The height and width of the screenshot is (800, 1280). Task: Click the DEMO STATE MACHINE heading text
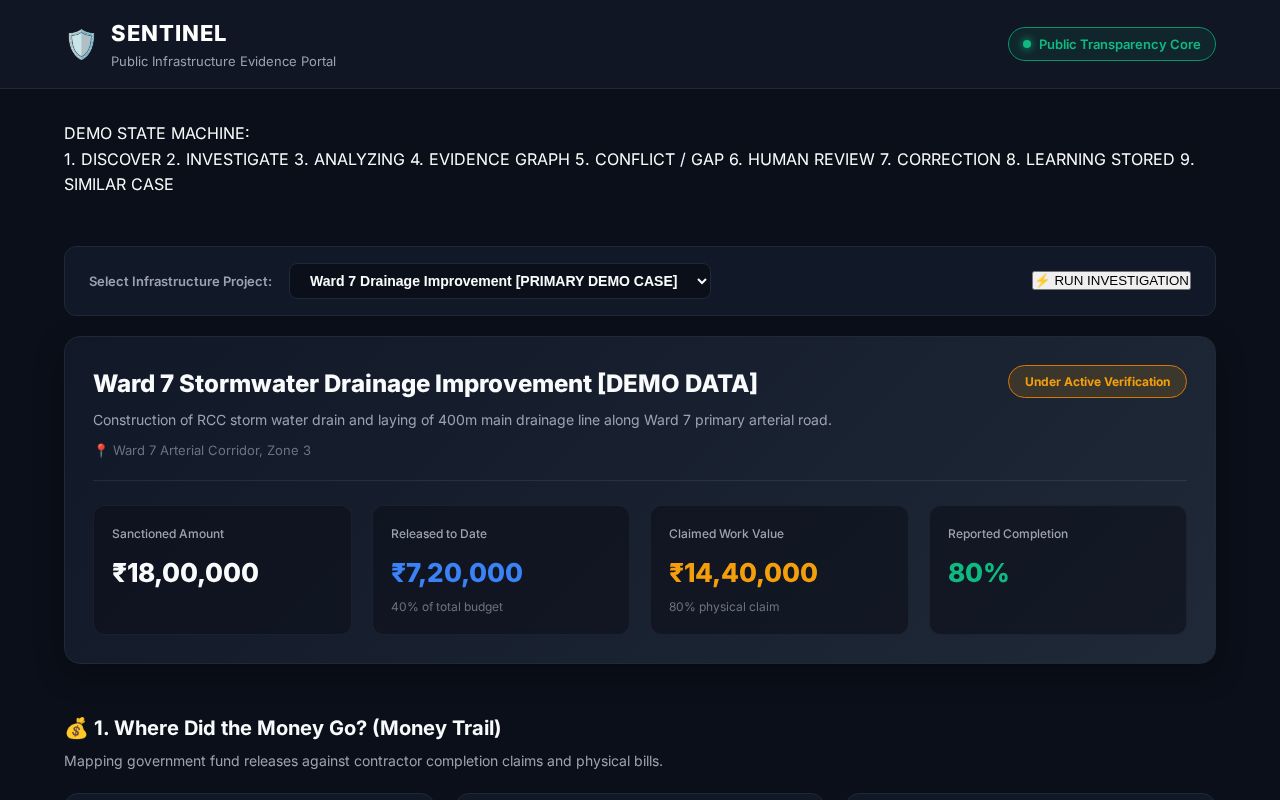click(157, 133)
